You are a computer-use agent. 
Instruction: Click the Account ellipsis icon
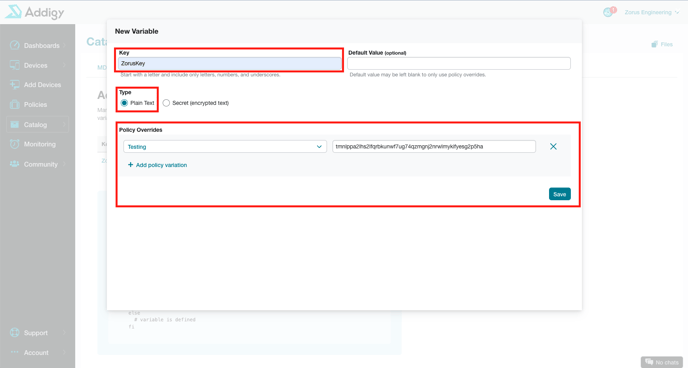point(14,352)
